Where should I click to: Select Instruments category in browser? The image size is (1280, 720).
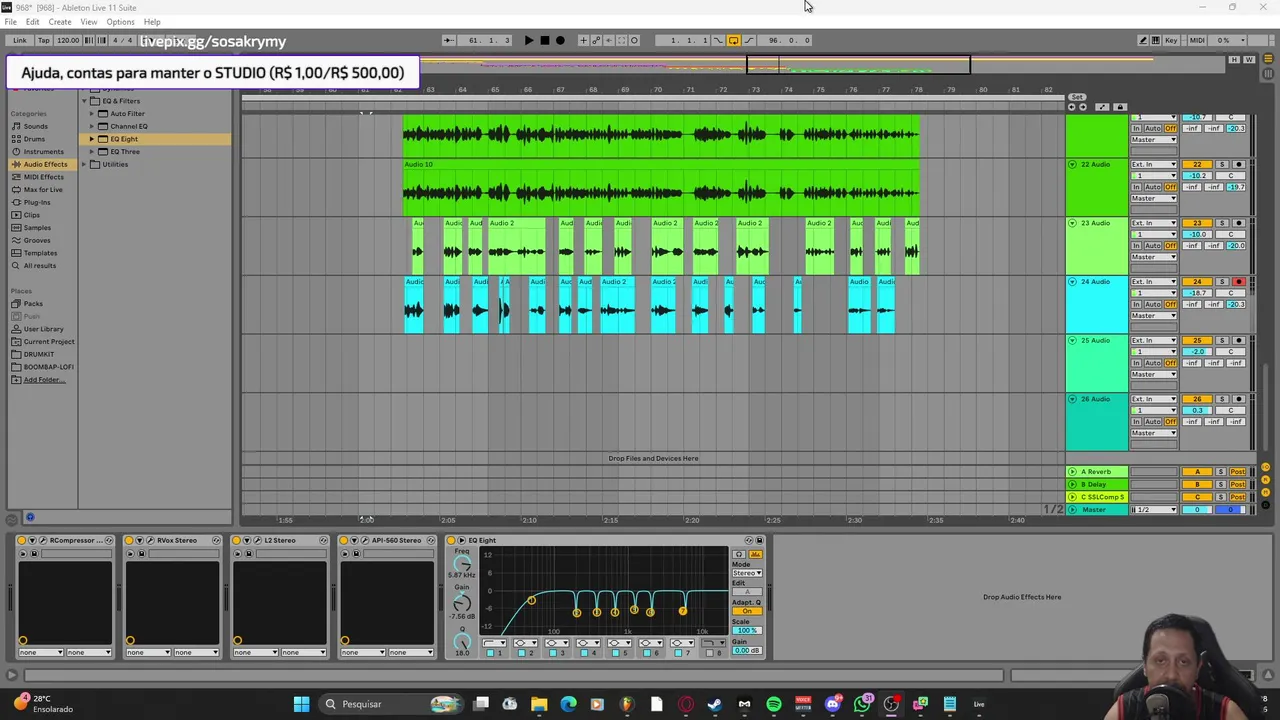click(x=43, y=152)
